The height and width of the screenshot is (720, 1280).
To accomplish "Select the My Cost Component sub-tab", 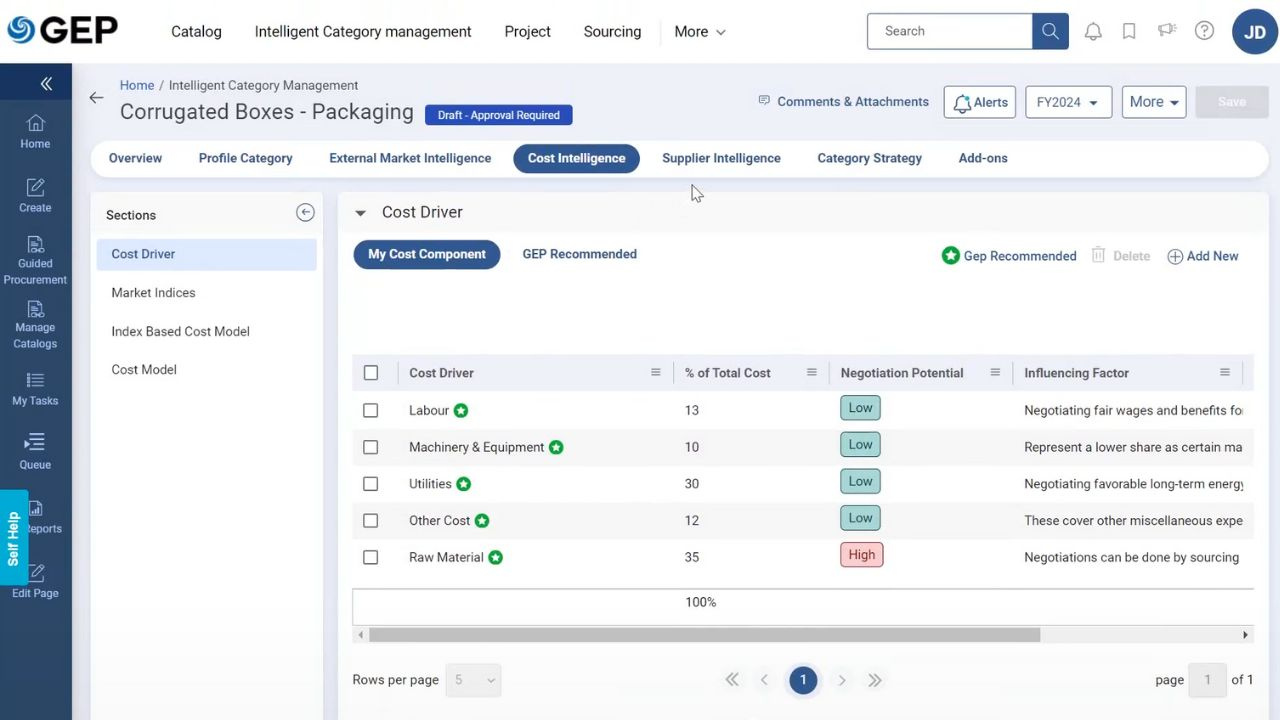I will [427, 254].
